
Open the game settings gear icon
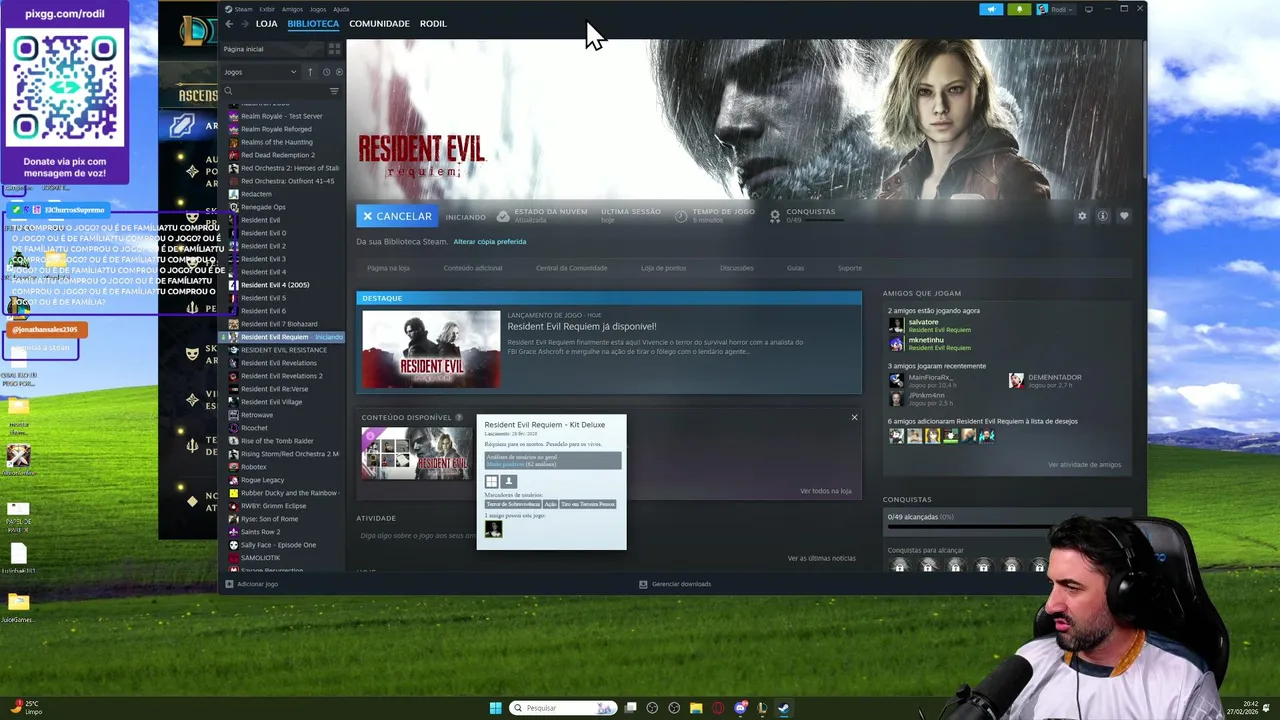pyautogui.click(x=1082, y=216)
